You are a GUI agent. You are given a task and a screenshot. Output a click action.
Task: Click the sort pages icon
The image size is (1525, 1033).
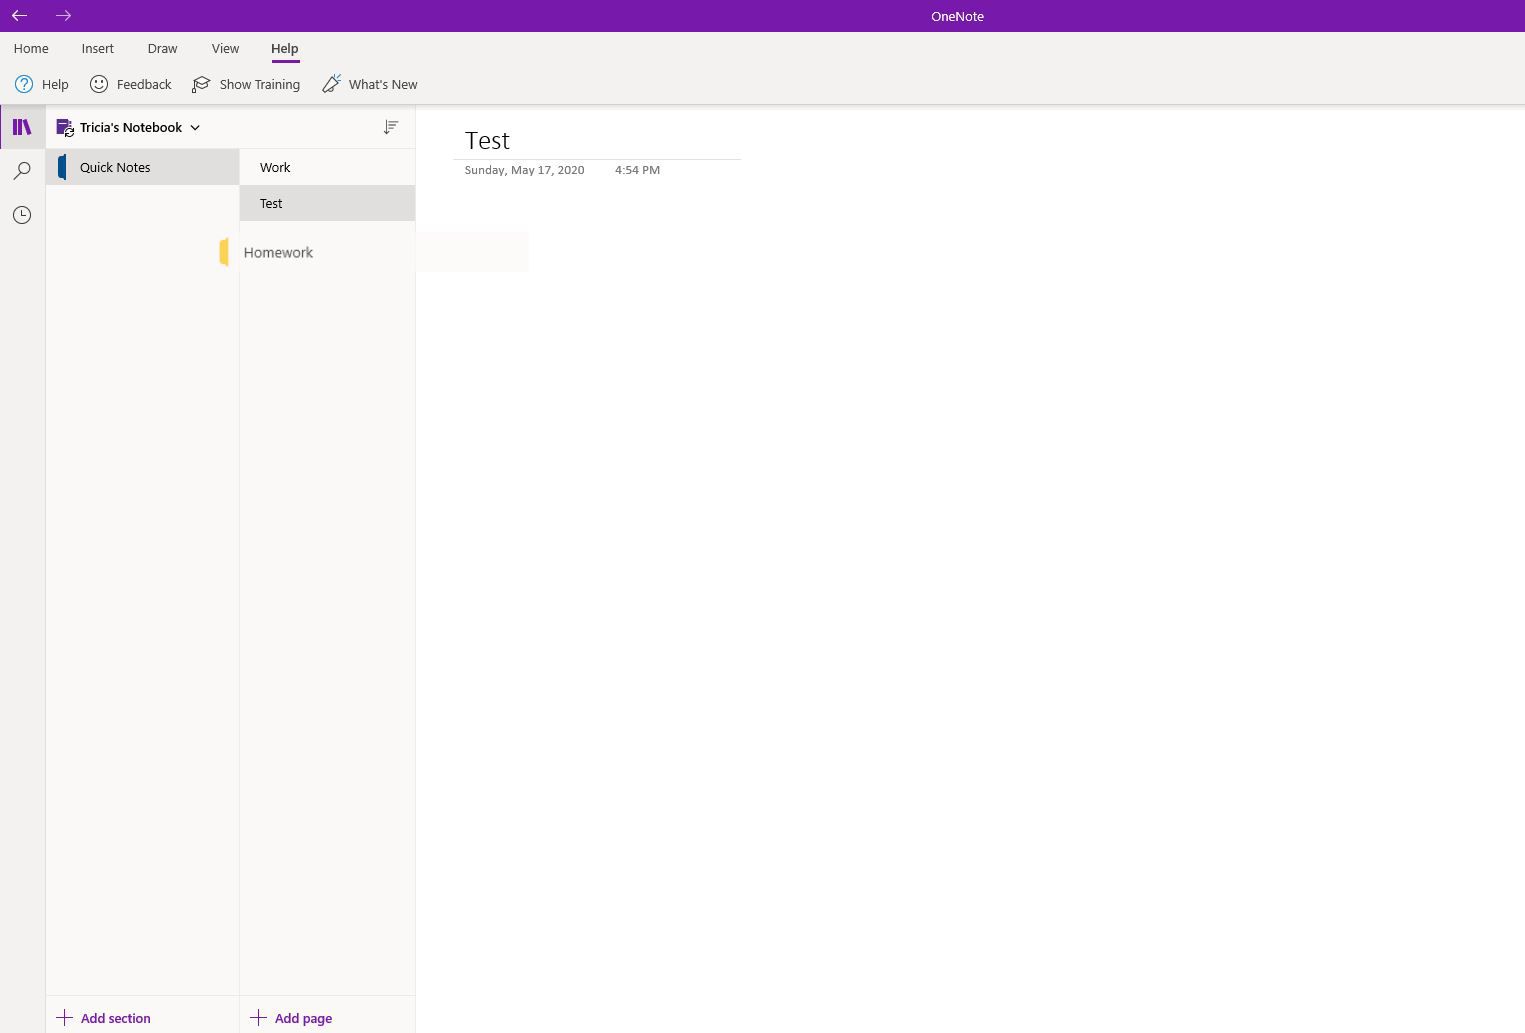click(x=391, y=127)
